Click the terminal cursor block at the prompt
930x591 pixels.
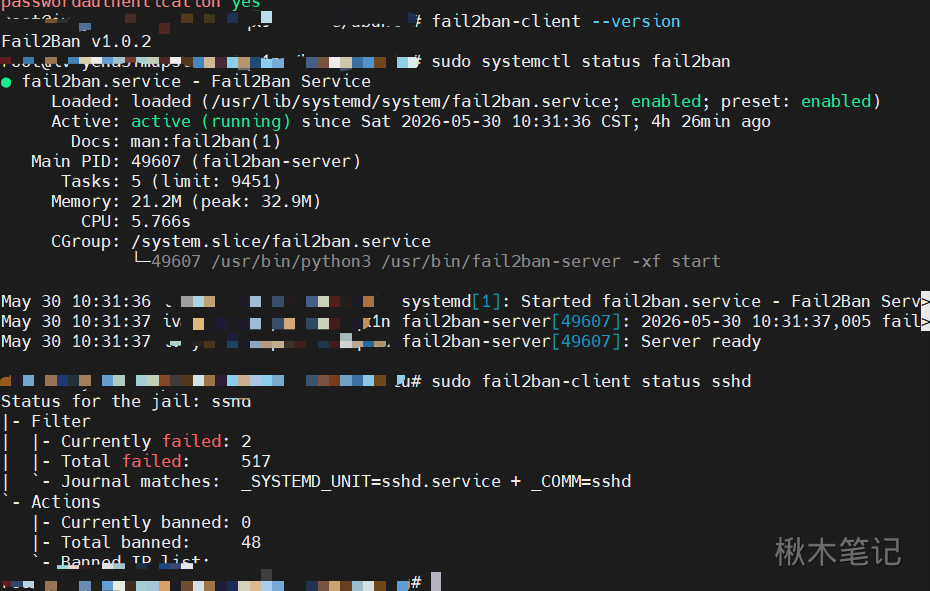(x=436, y=582)
